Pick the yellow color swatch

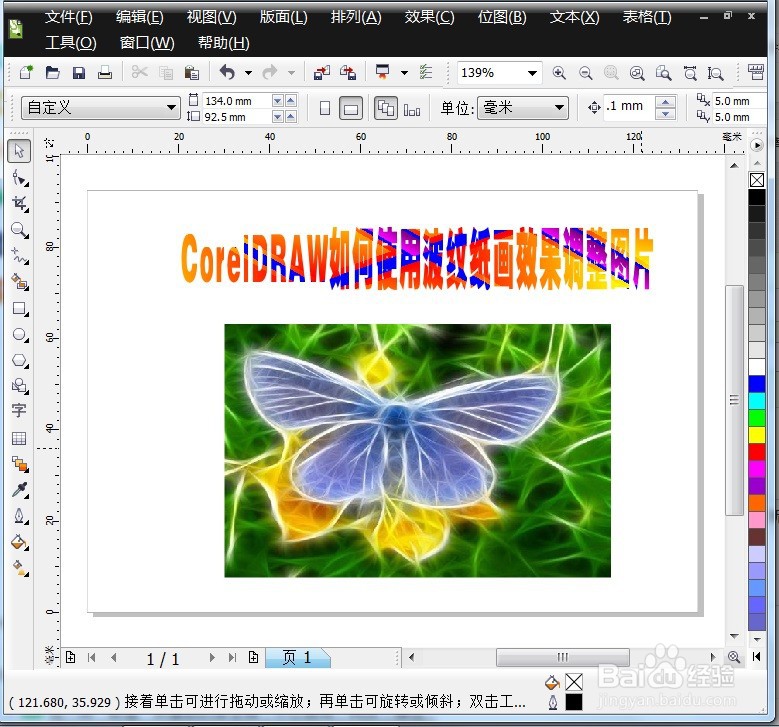tap(757, 435)
